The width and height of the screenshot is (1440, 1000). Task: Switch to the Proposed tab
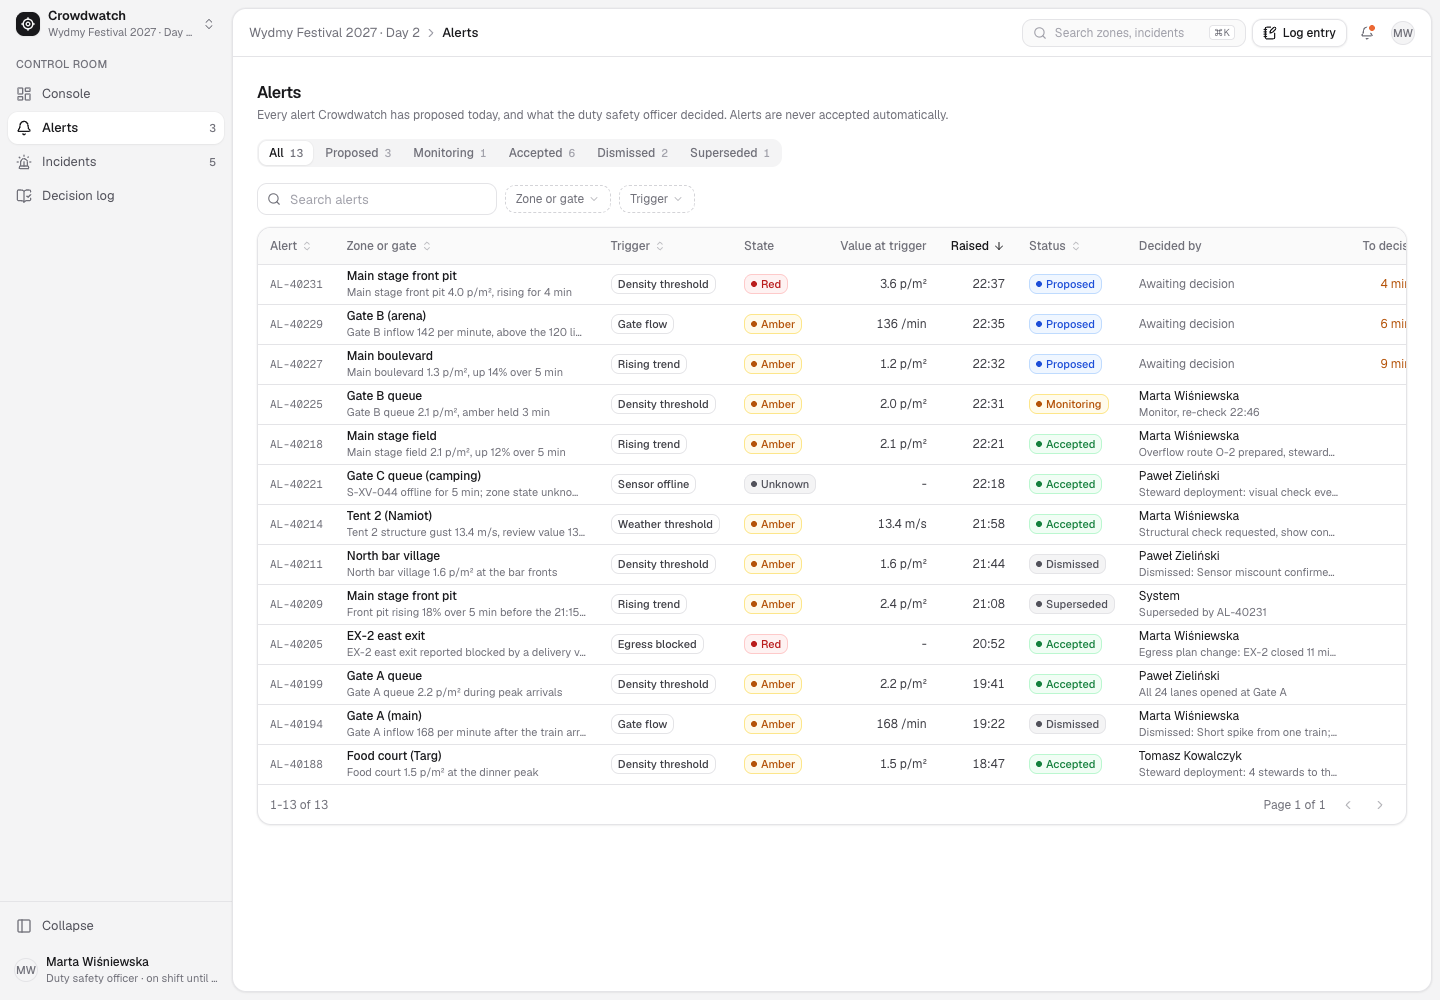pos(358,153)
